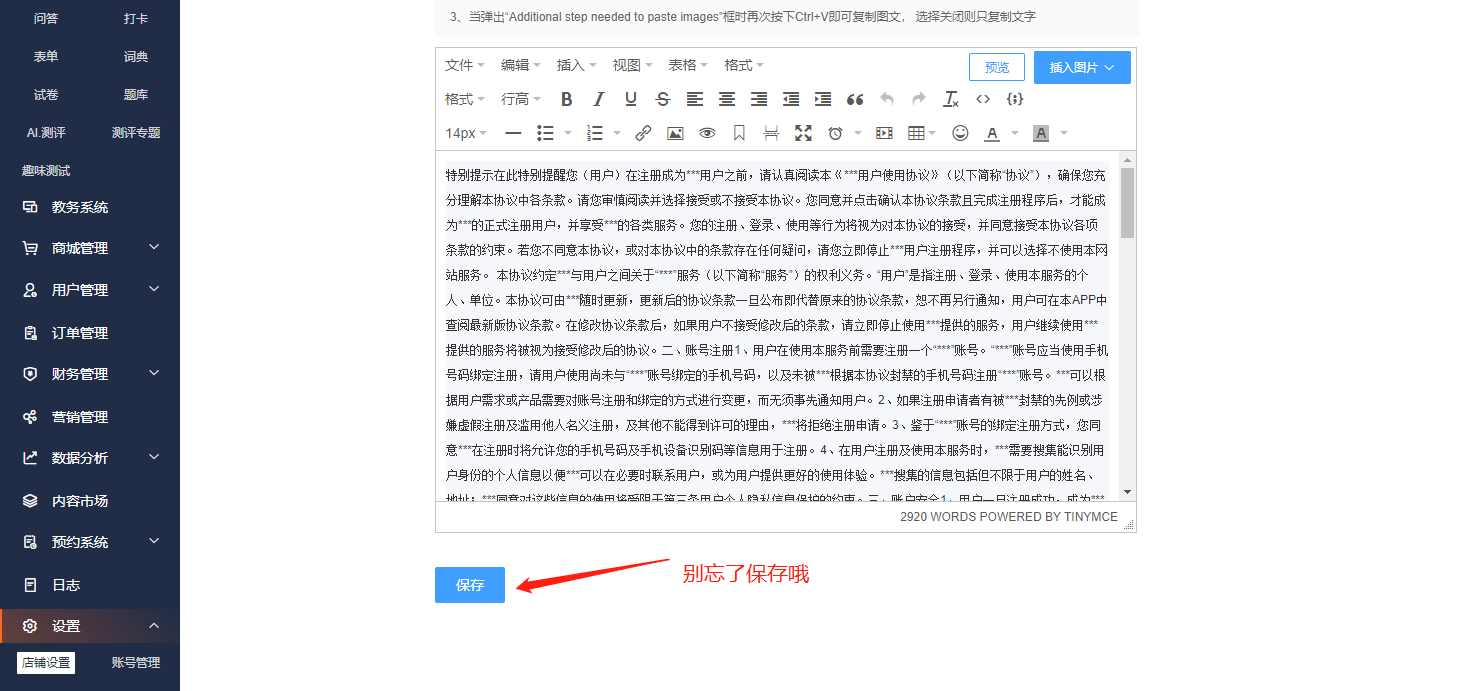Open source code view with <> icon
1459x691 pixels.
coord(983,99)
